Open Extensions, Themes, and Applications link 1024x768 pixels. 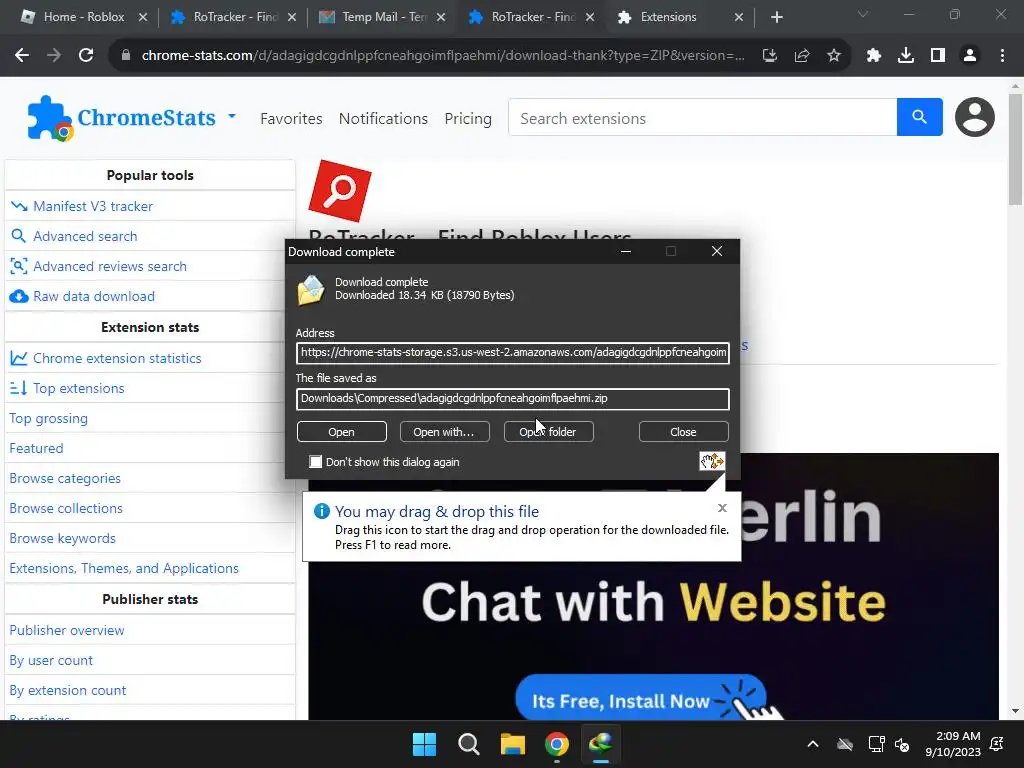[124, 569]
